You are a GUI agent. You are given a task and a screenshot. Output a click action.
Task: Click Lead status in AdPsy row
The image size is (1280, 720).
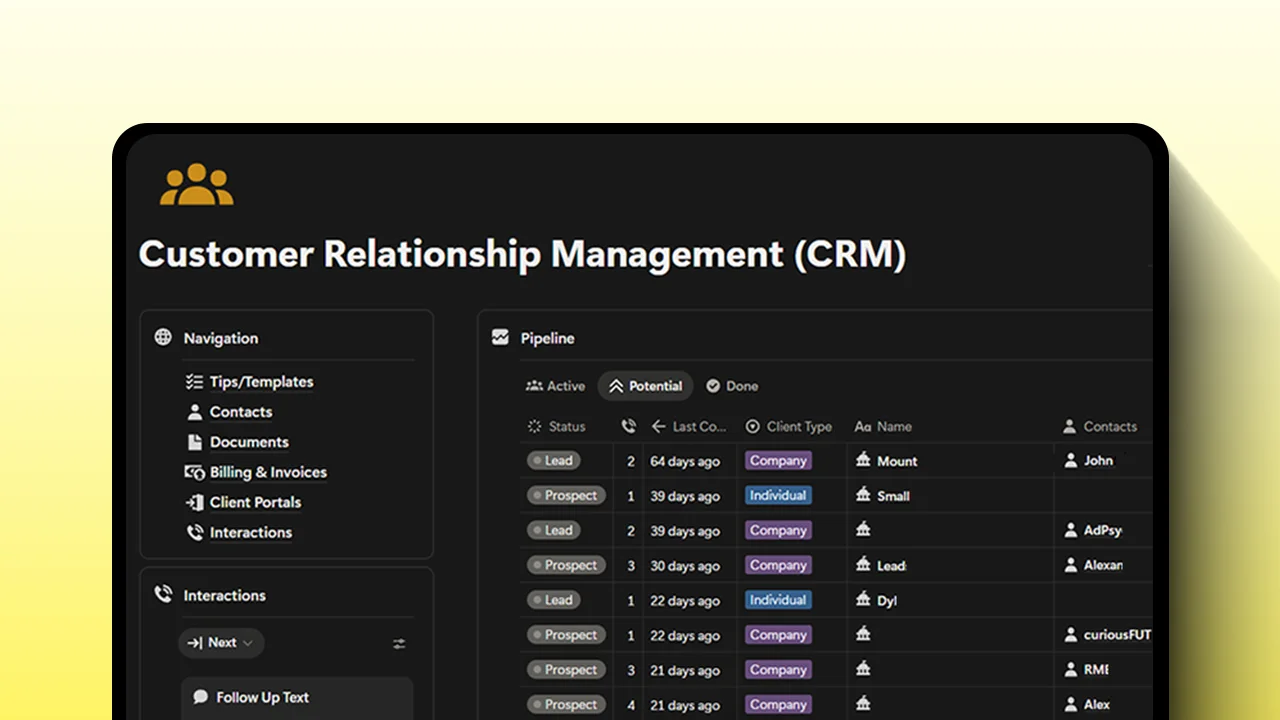click(553, 530)
